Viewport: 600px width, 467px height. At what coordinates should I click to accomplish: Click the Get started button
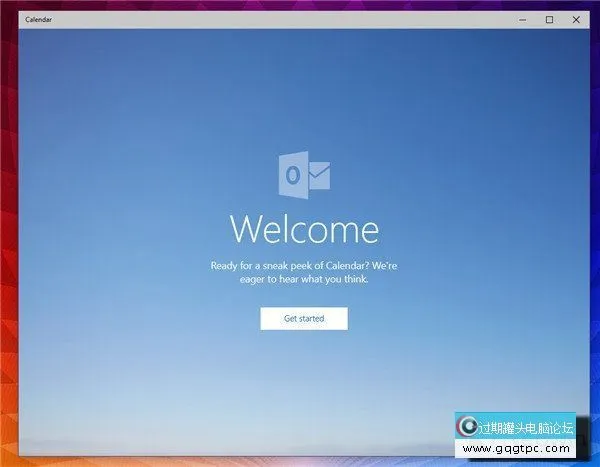pyautogui.click(x=304, y=318)
